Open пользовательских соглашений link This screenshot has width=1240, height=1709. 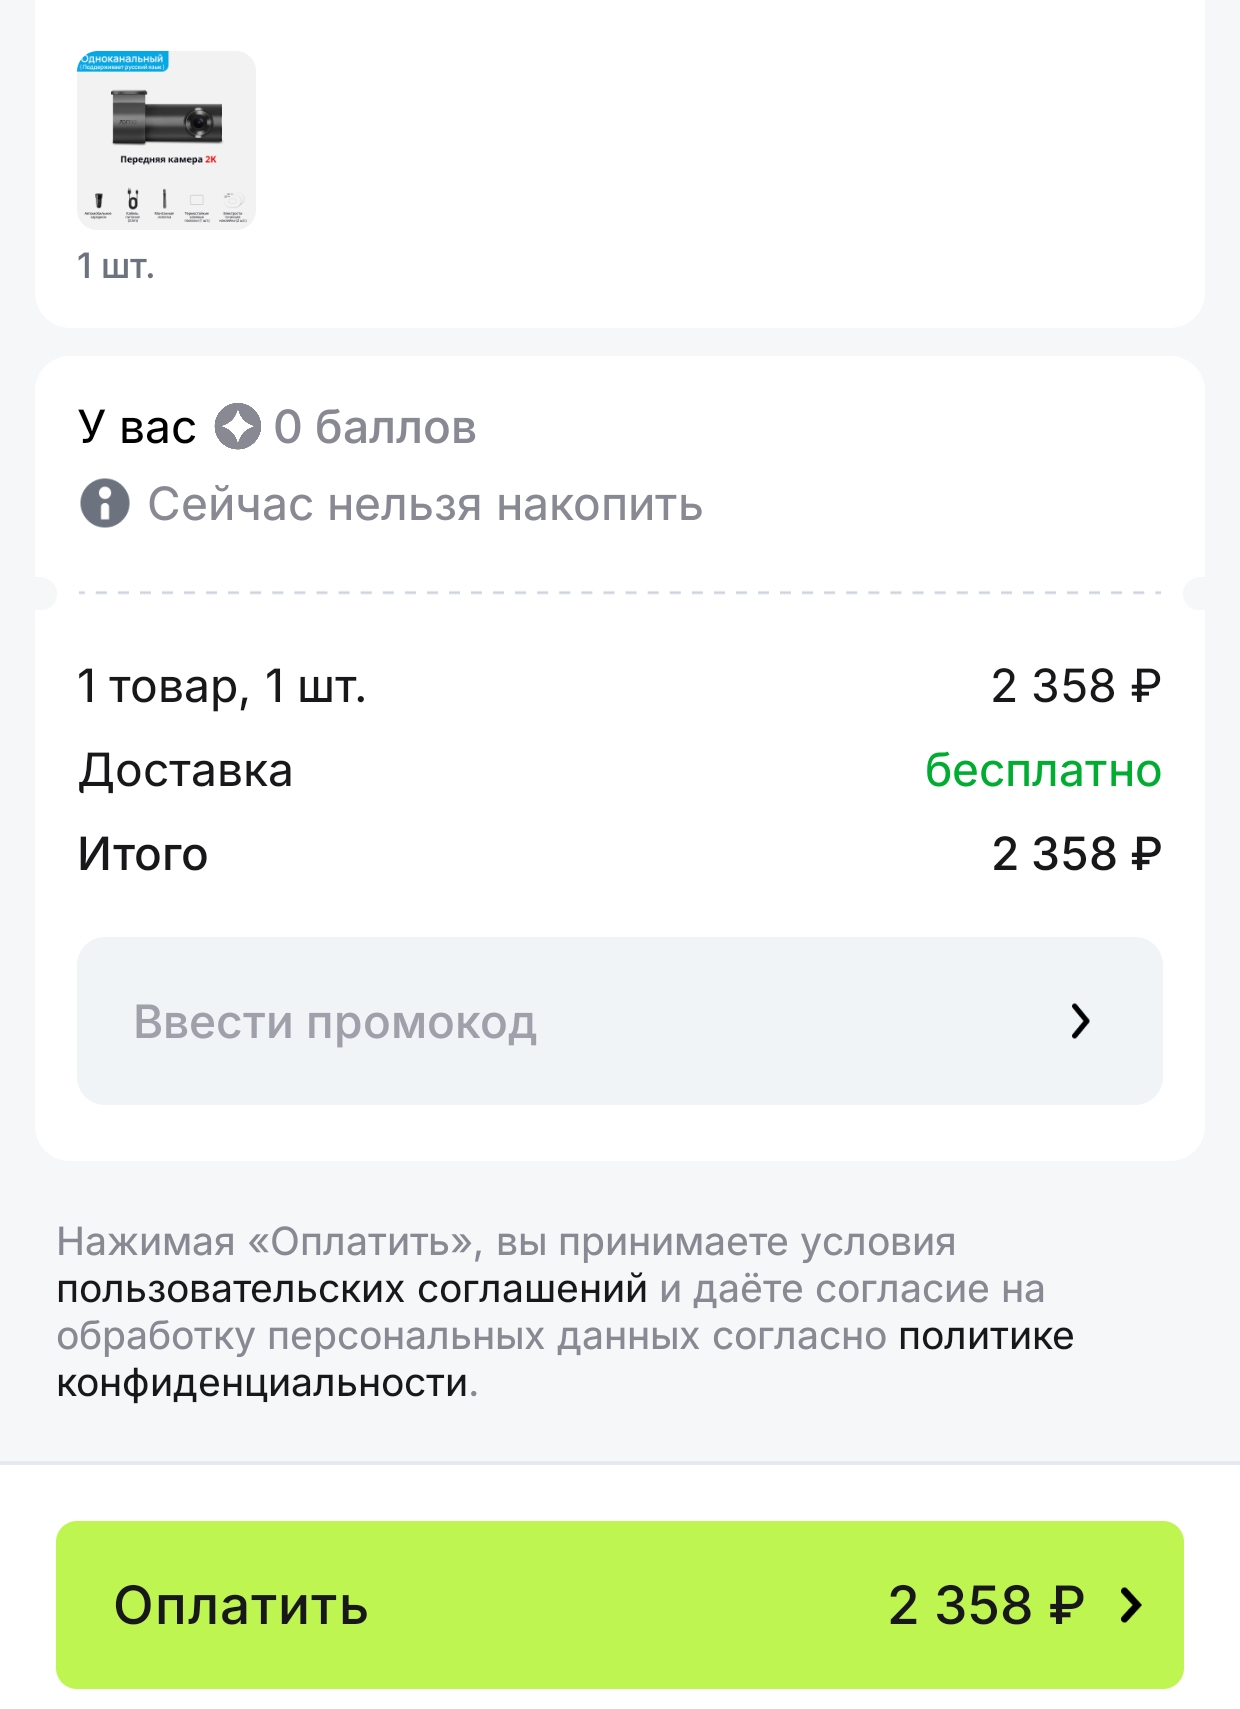(x=352, y=1289)
